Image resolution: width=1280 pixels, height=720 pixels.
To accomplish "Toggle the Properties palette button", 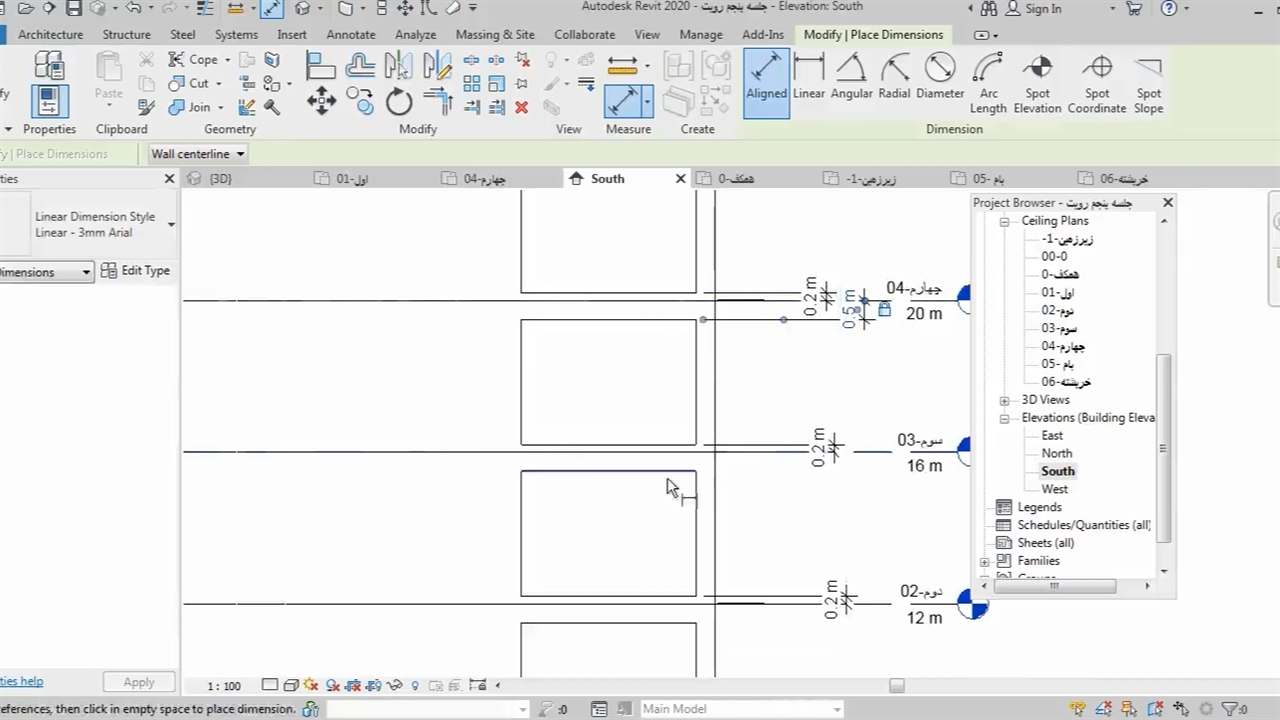I will tap(49, 100).
